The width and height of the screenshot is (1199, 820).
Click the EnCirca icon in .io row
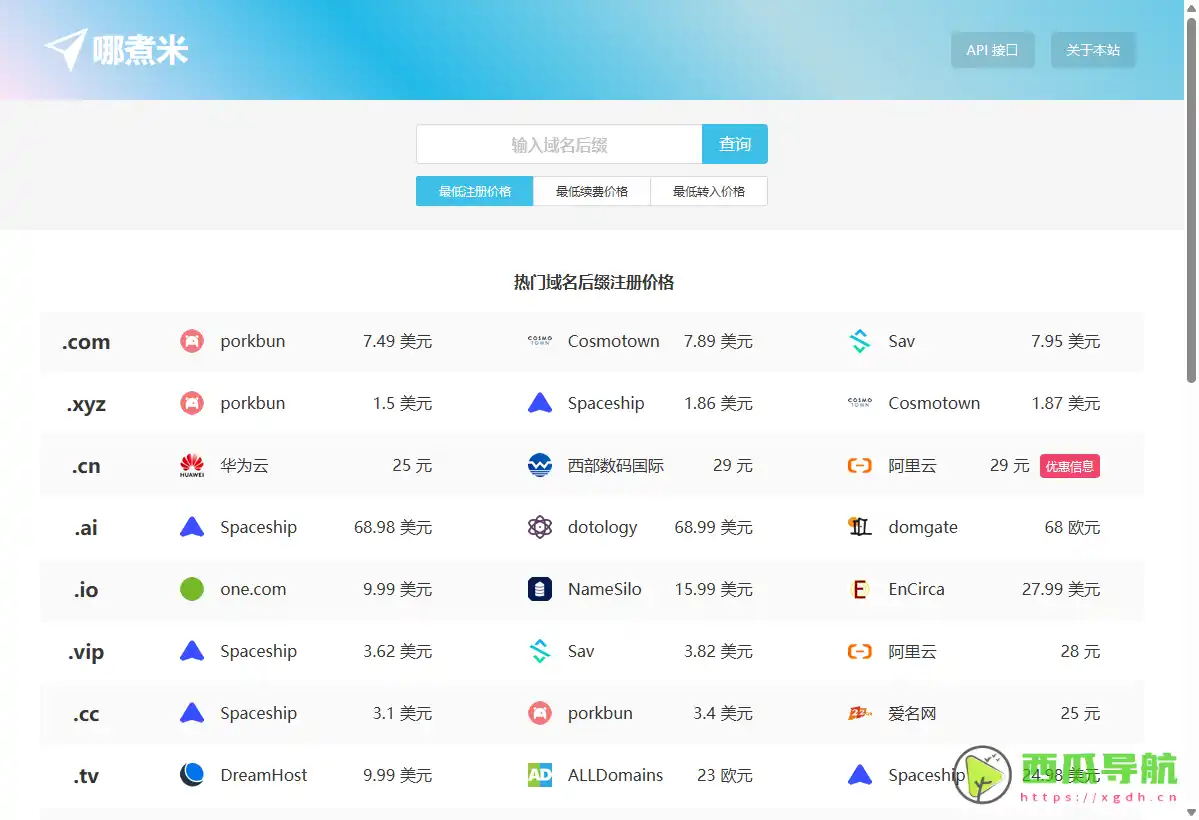(860, 589)
